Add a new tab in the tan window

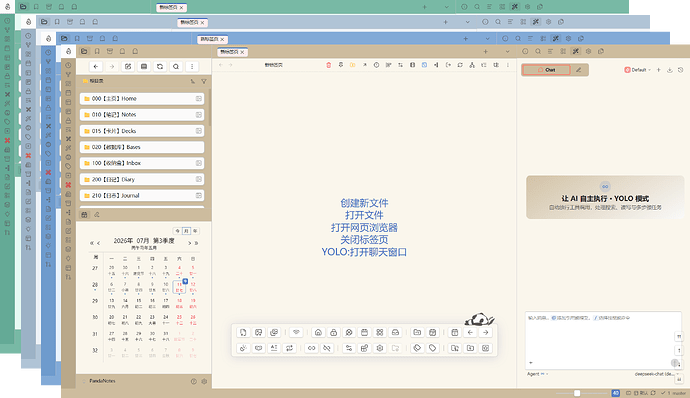485,52
